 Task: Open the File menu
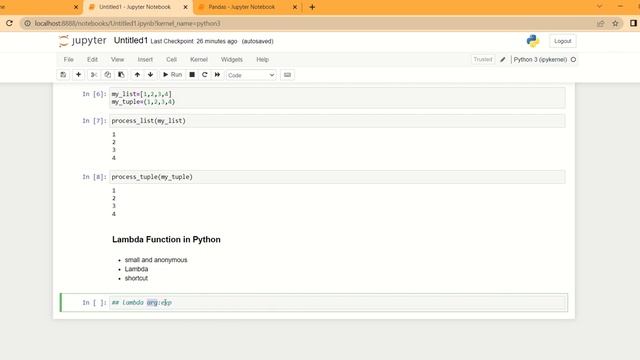(x=69, y=60)
